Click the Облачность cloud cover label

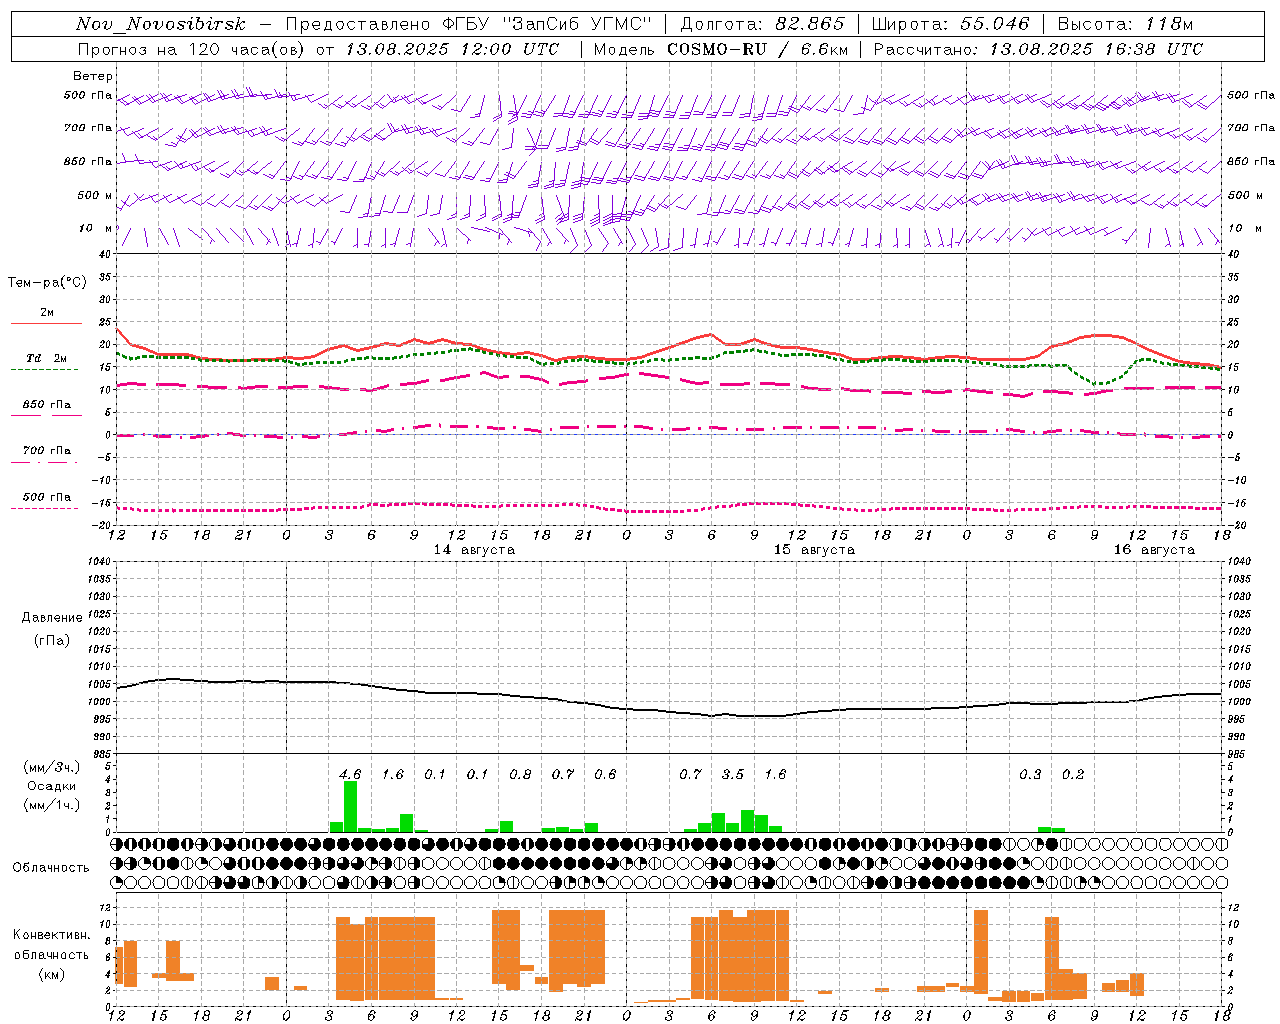[51, 868]
